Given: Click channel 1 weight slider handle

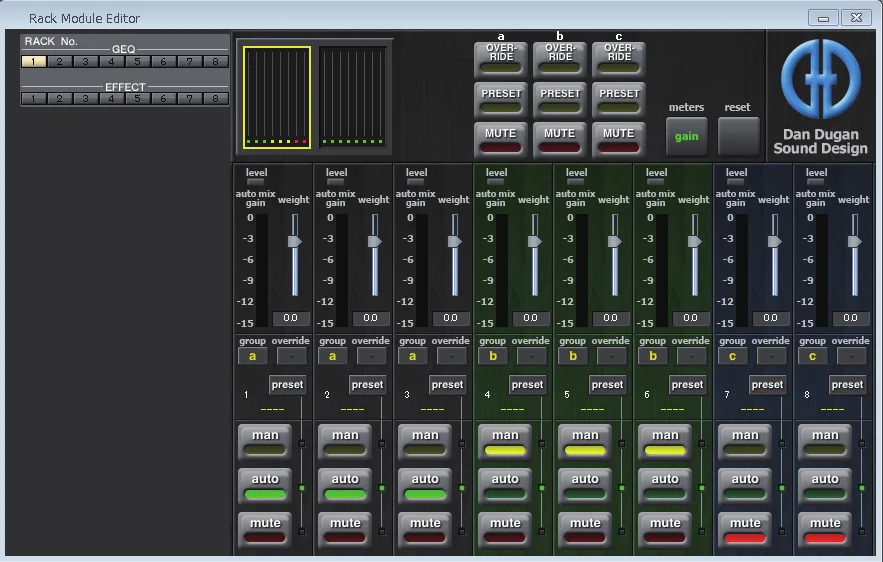Looking at the screenshot, I should point(295,242).
